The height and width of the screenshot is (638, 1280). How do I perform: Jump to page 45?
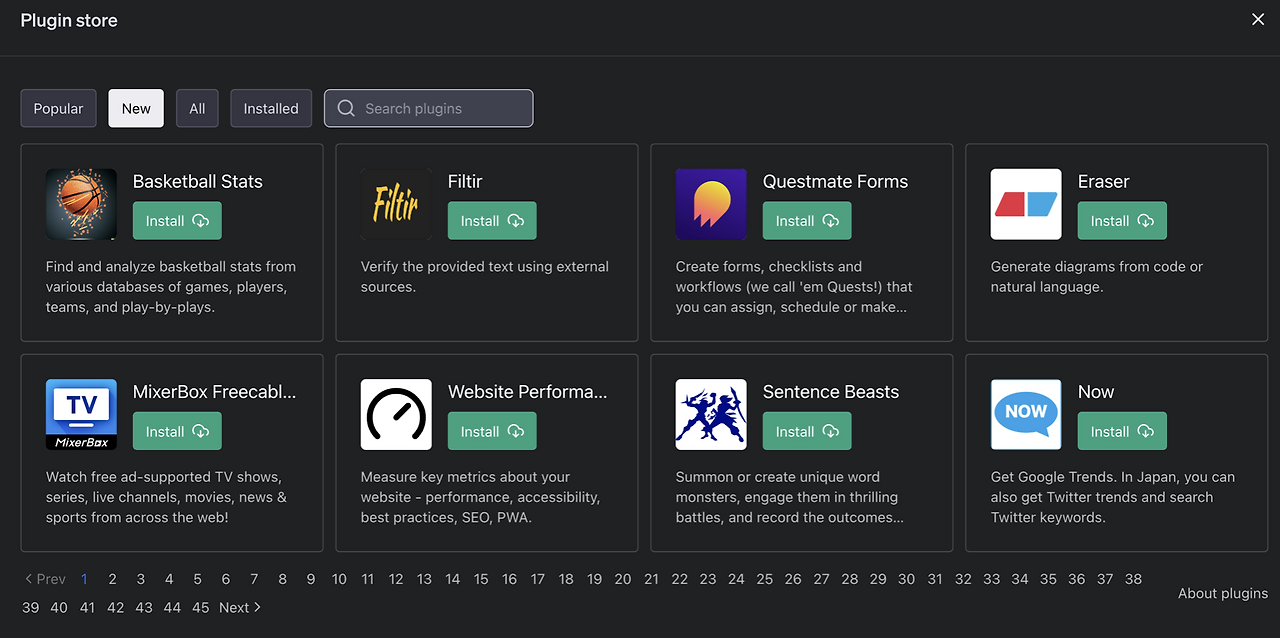coord(201,607)
